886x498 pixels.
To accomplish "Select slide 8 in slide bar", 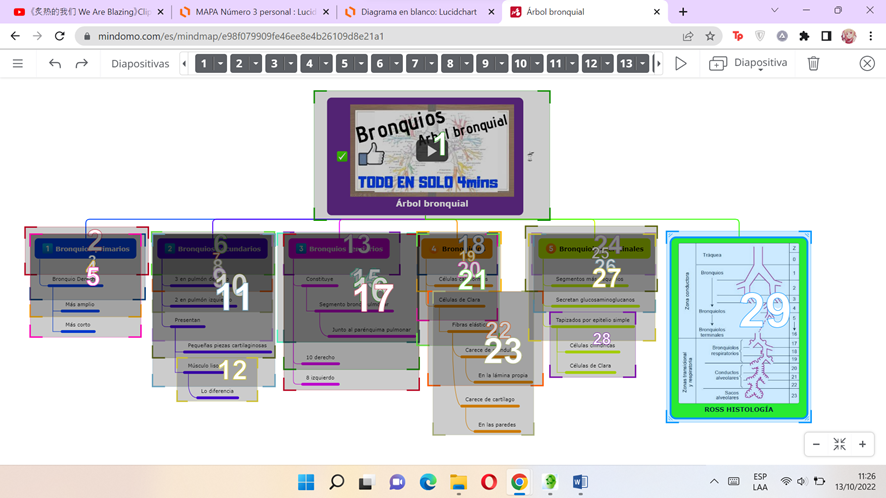I will tap(450, 63).
